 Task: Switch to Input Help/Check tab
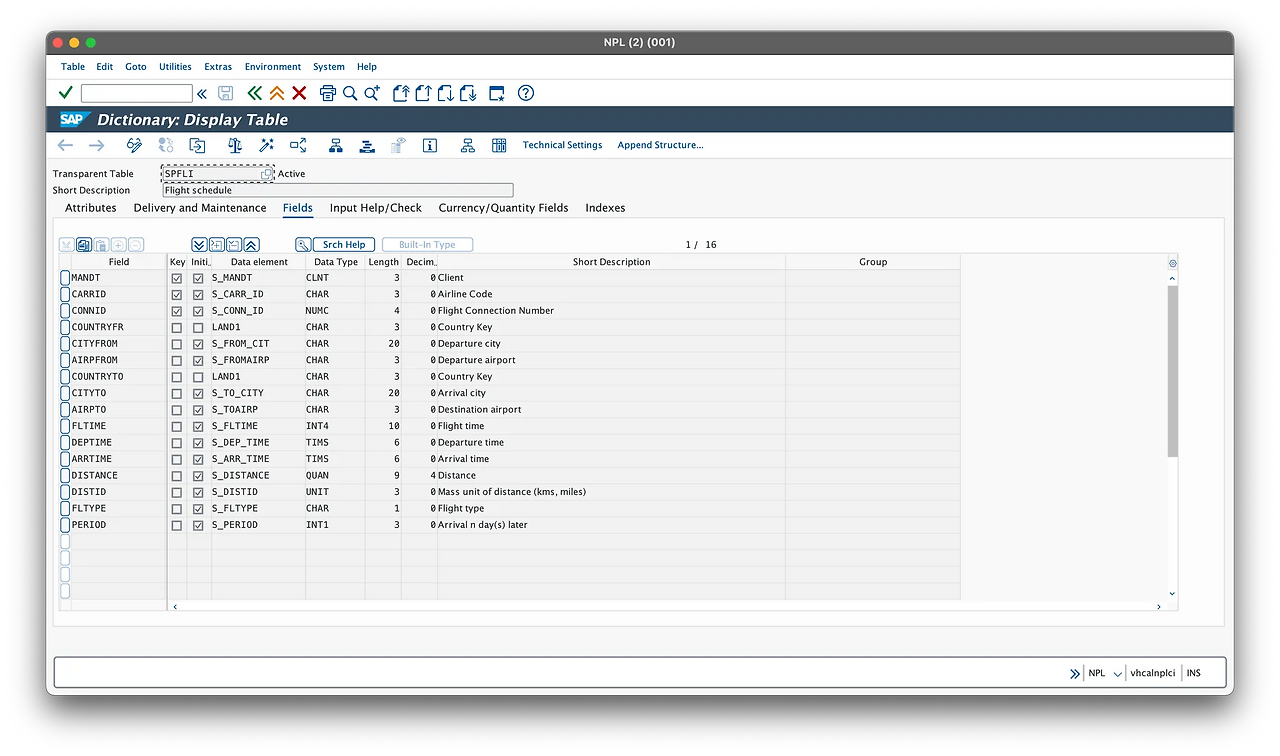(x=376, y=208)
